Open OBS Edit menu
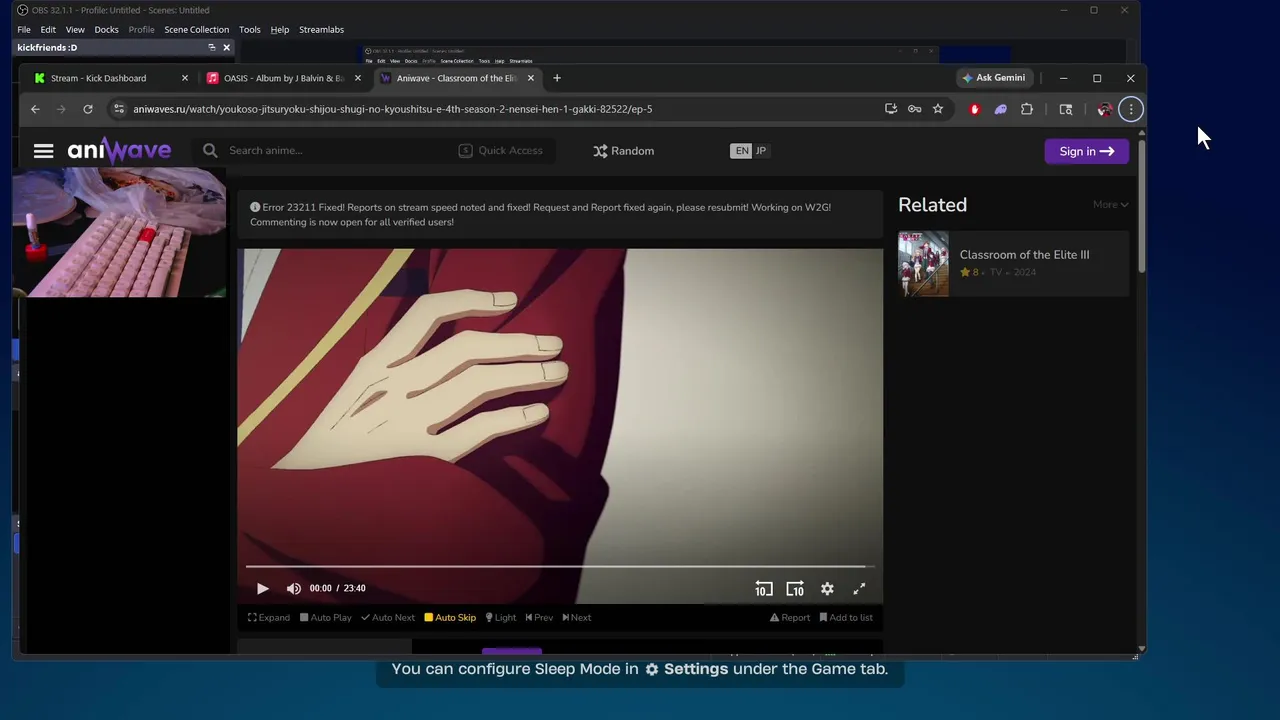Image resolution: width=1280 pixels, height=720 pixels. coord(48,30)
